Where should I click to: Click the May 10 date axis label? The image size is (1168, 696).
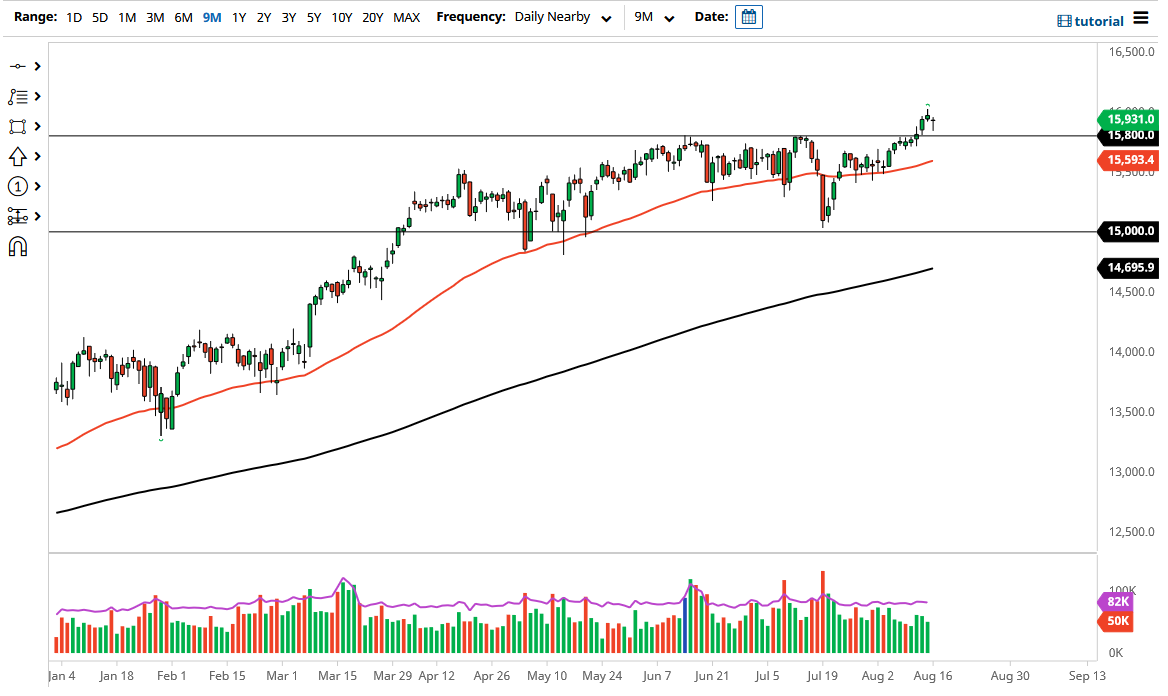(547, 676)
